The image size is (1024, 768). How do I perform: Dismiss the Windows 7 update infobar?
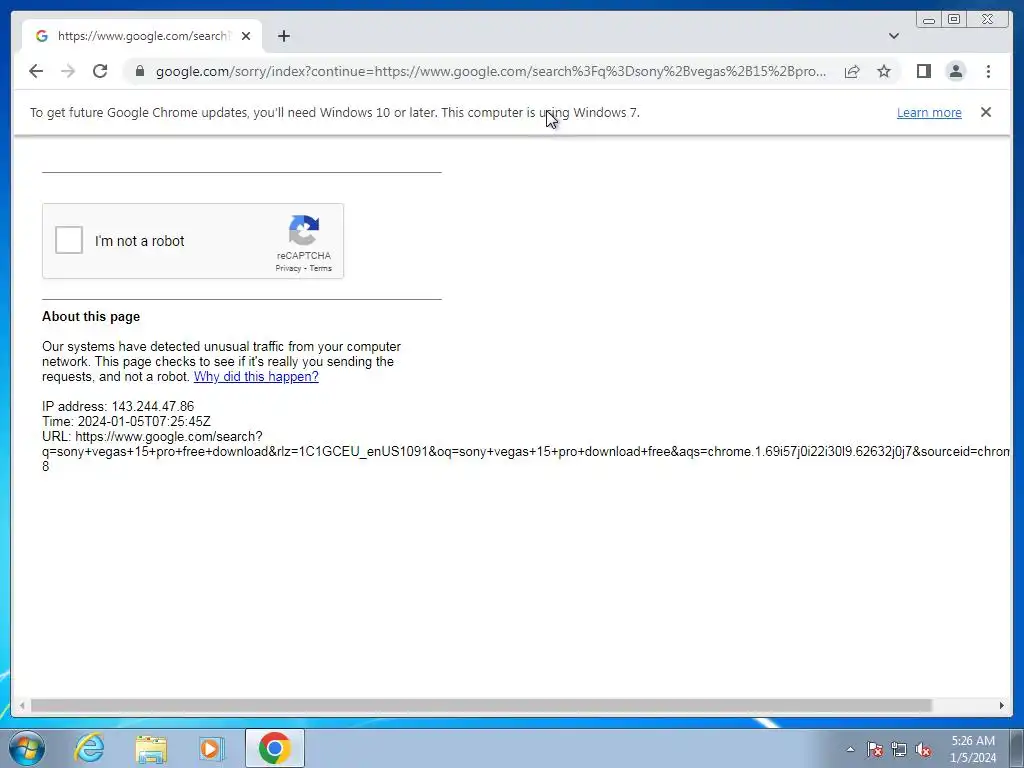click(x=986, y=112)
